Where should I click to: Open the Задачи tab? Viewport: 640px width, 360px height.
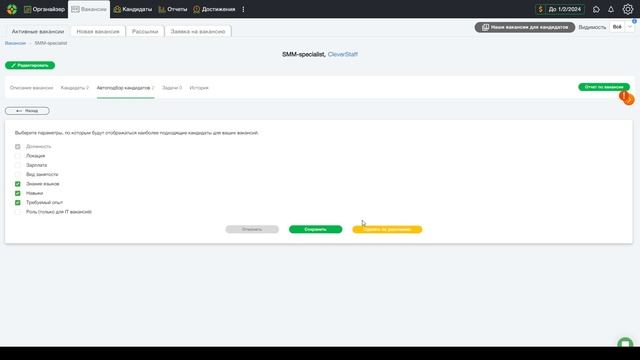[x=172, y=88]
